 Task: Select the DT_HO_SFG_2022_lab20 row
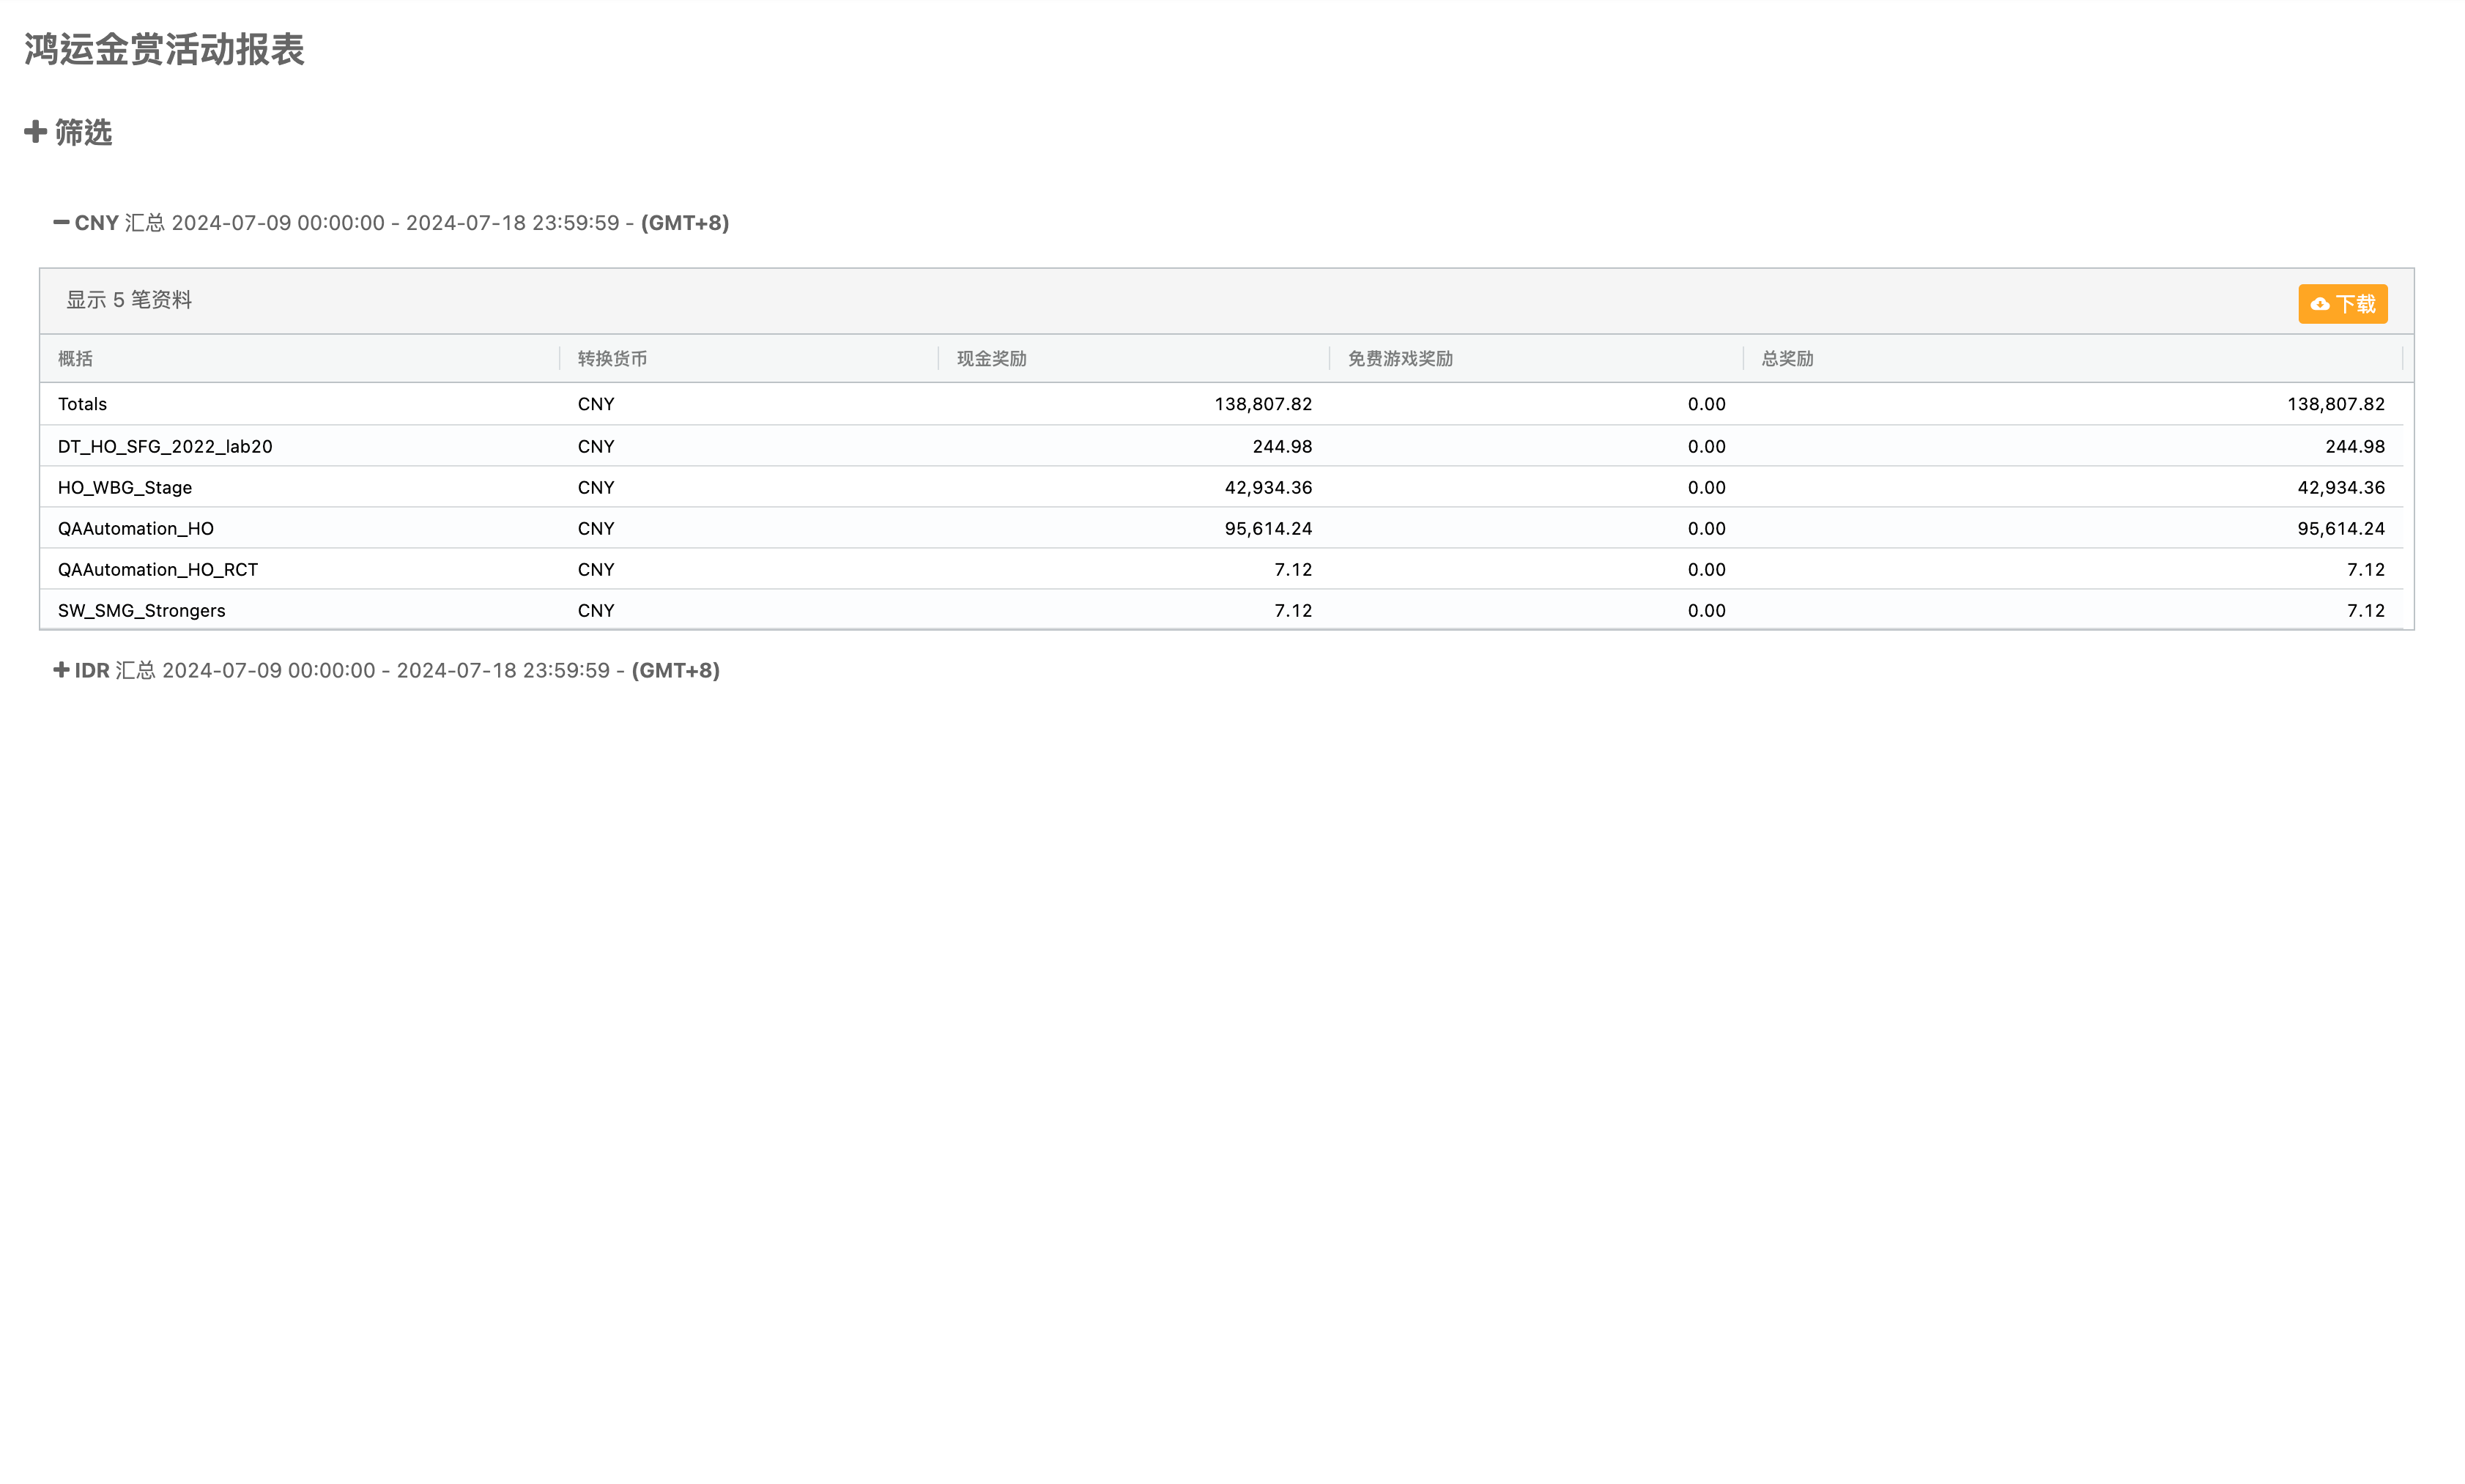165,447
